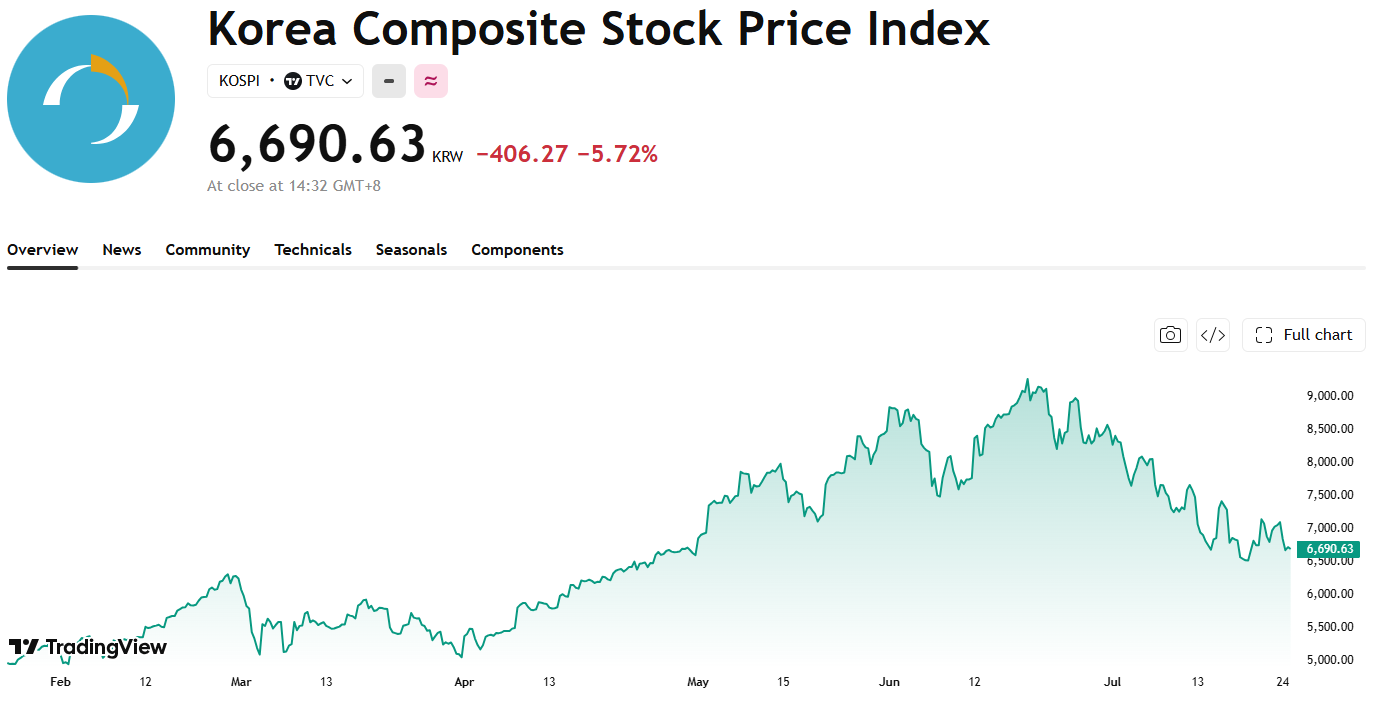Screen dimensions: 1379x715
Task: Click the gray dash market status icon
Action: 389,81
